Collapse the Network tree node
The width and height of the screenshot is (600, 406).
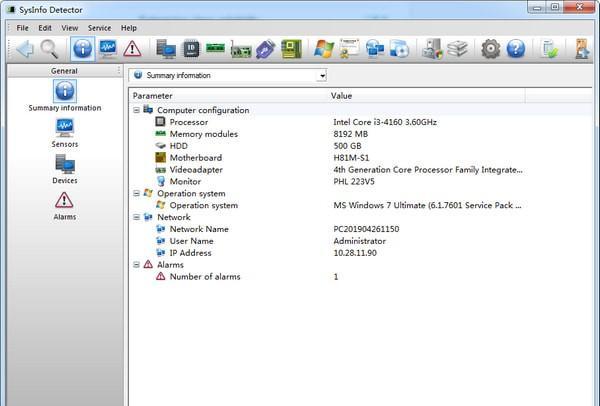click(136, 217)
